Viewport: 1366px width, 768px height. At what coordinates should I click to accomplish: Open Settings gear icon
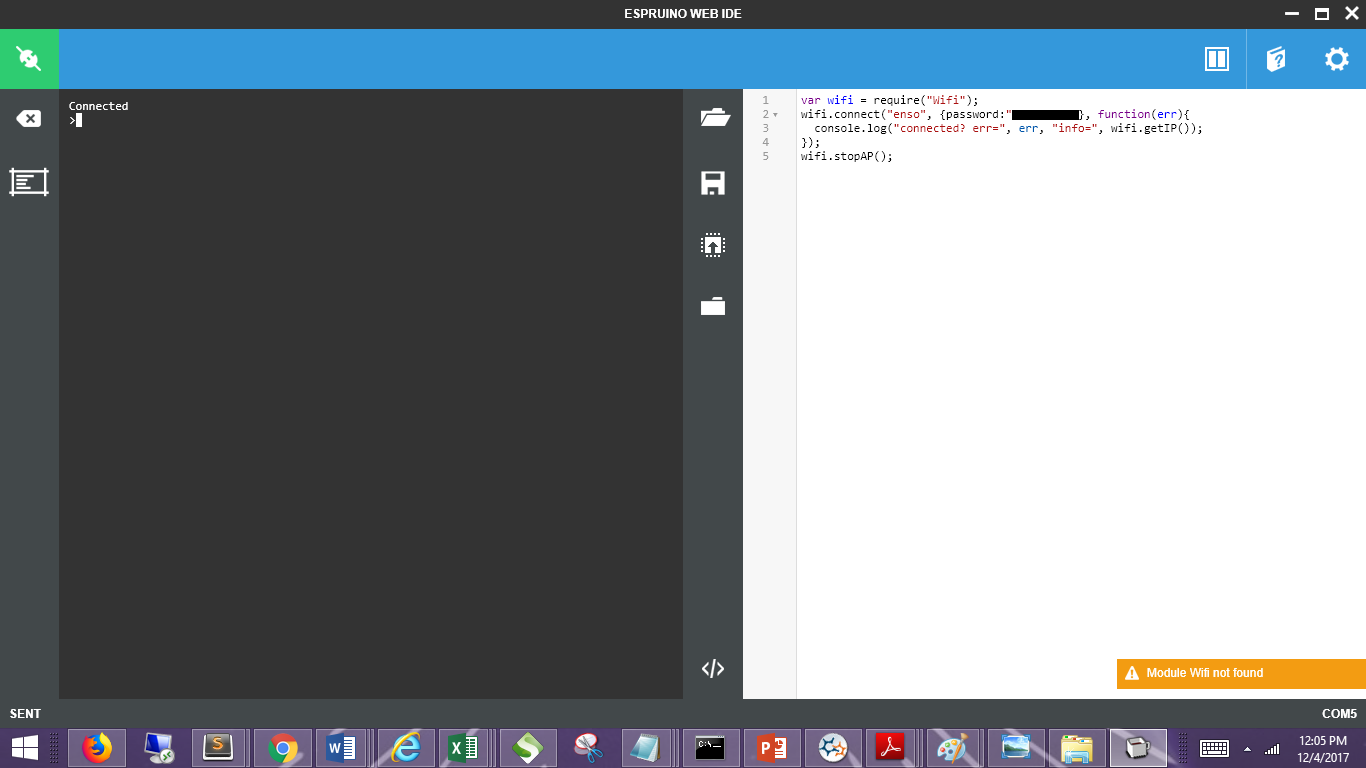click(1337, 59)
